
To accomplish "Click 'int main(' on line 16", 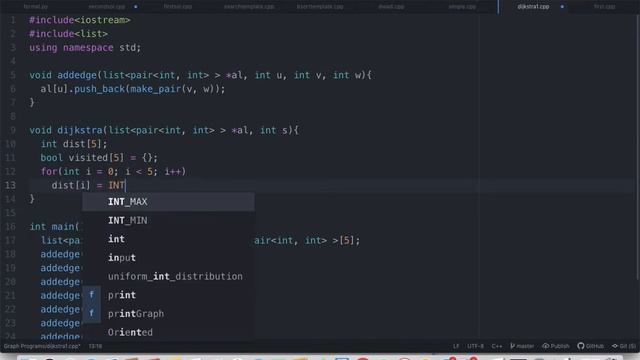I will click(54, 227).
